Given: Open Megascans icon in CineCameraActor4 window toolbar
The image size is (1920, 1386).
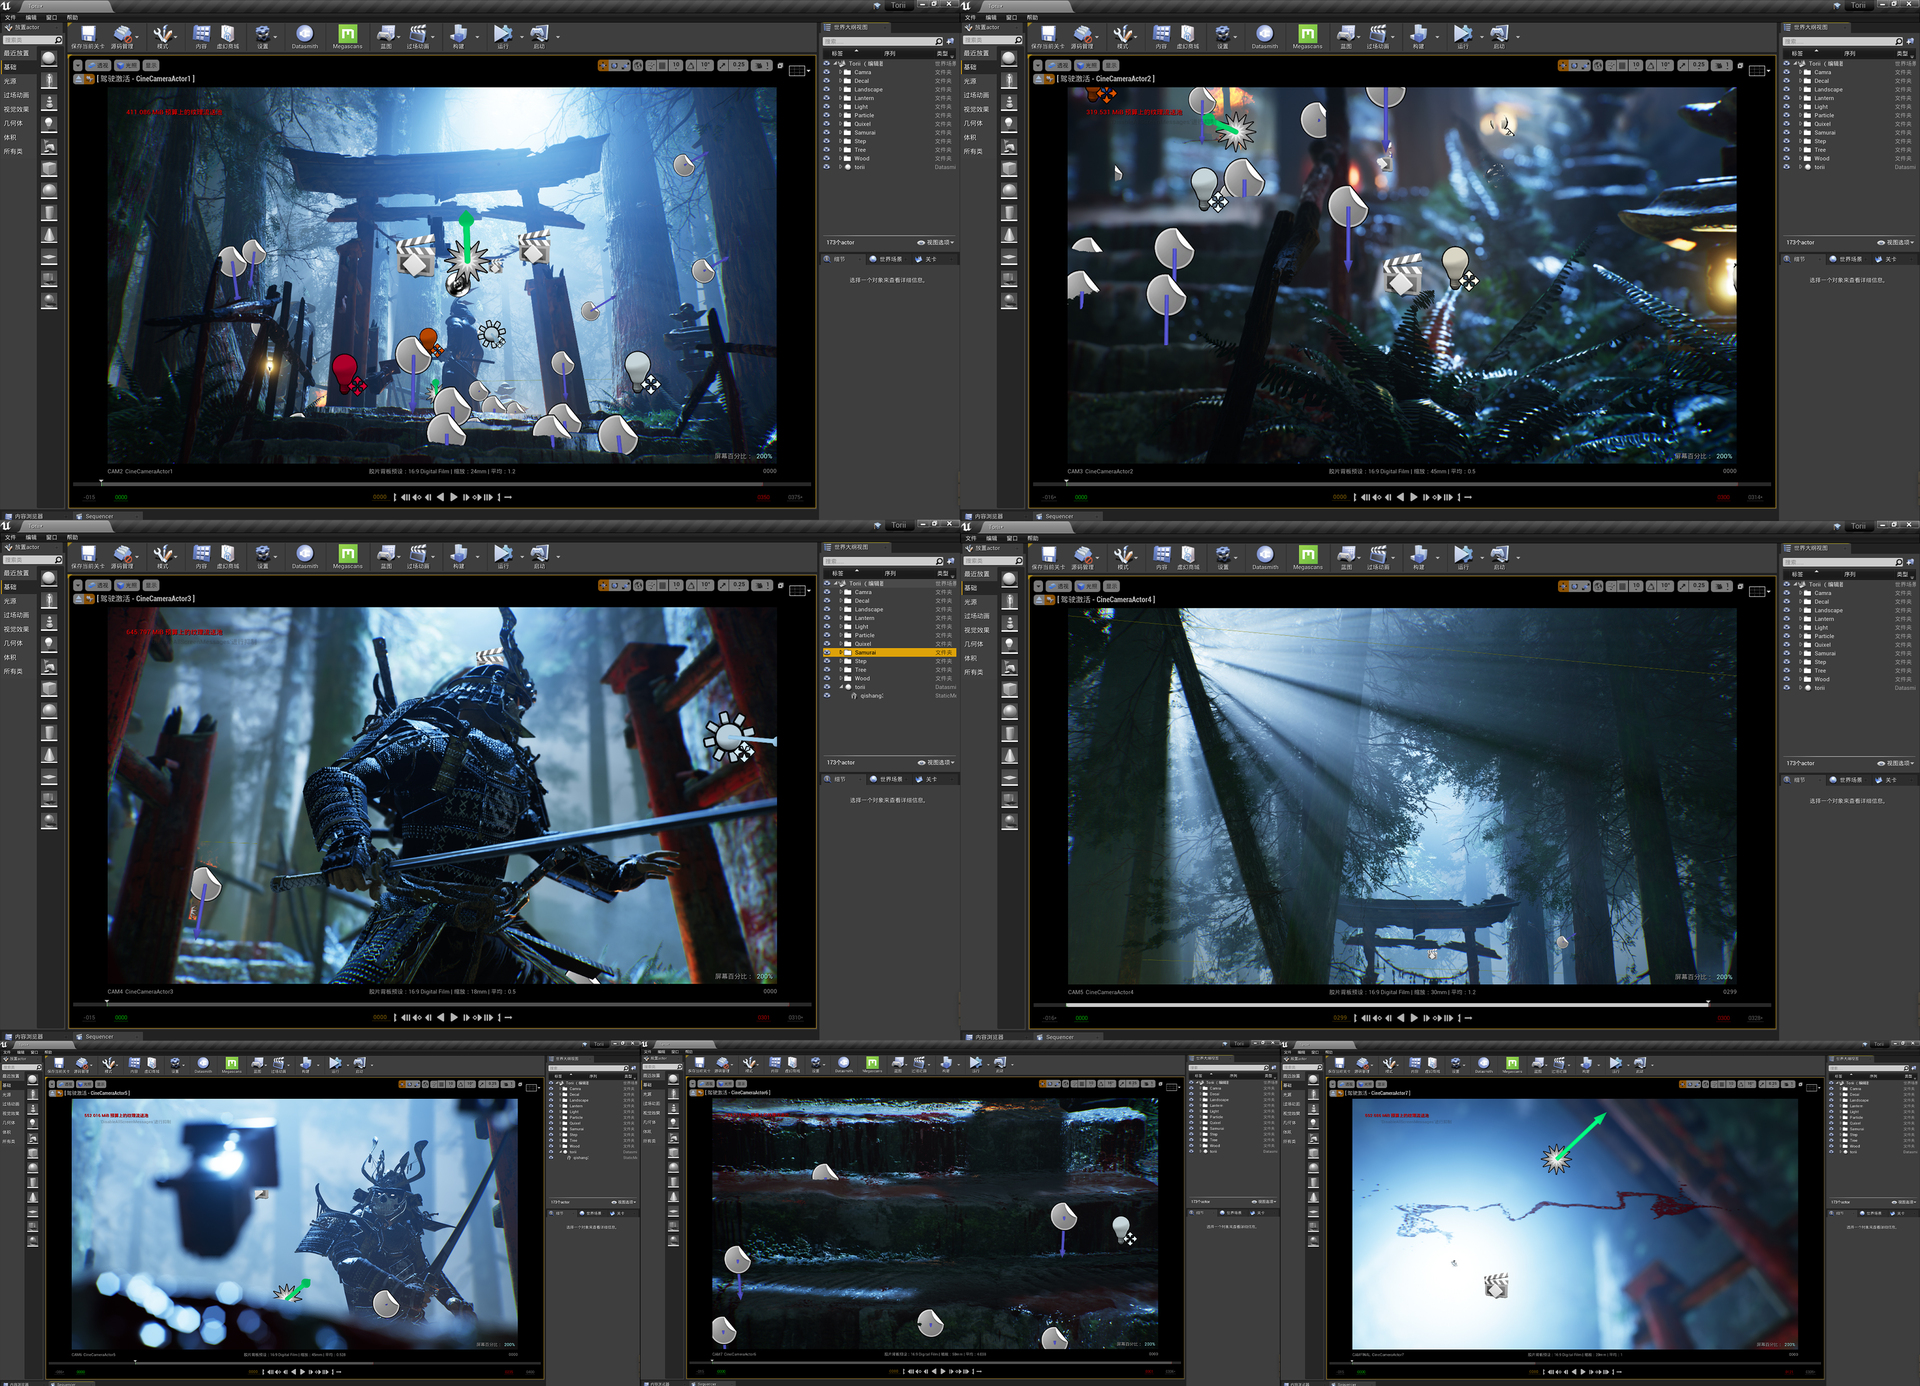Looking at the screenshot, I should click(x=1307, y=554).
